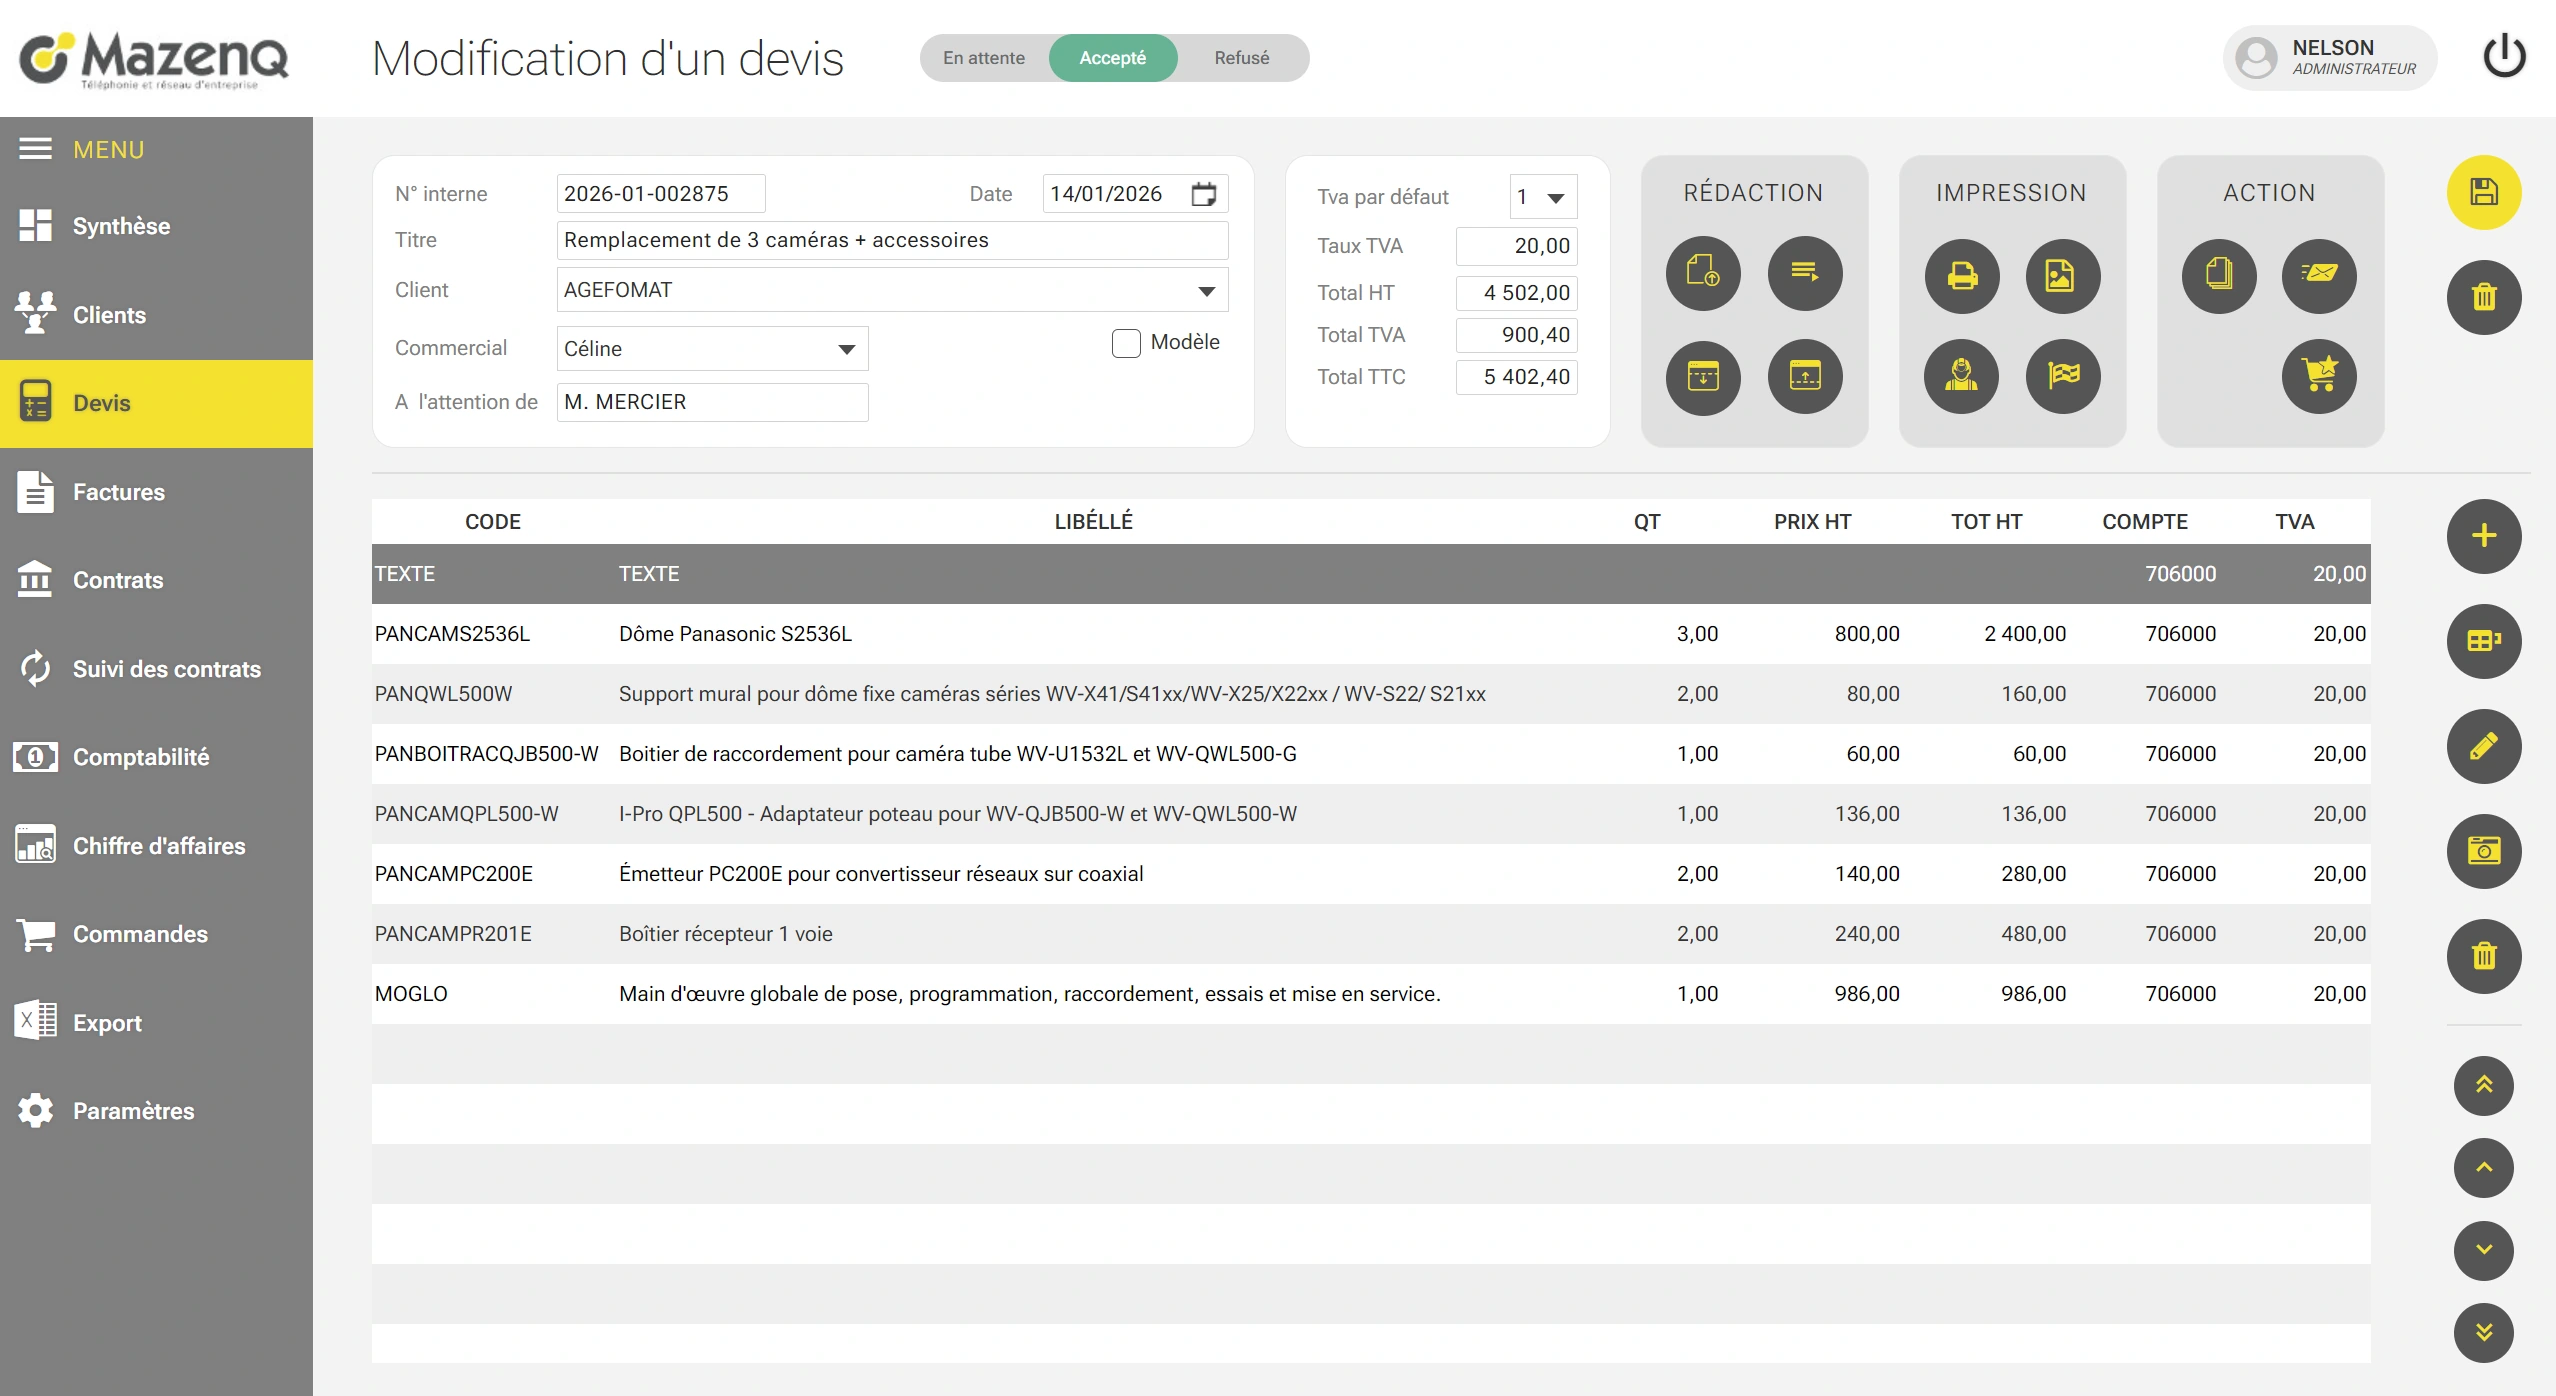Set status to Accepté
2556x1396 pixels.
(x=1113, y=58)
